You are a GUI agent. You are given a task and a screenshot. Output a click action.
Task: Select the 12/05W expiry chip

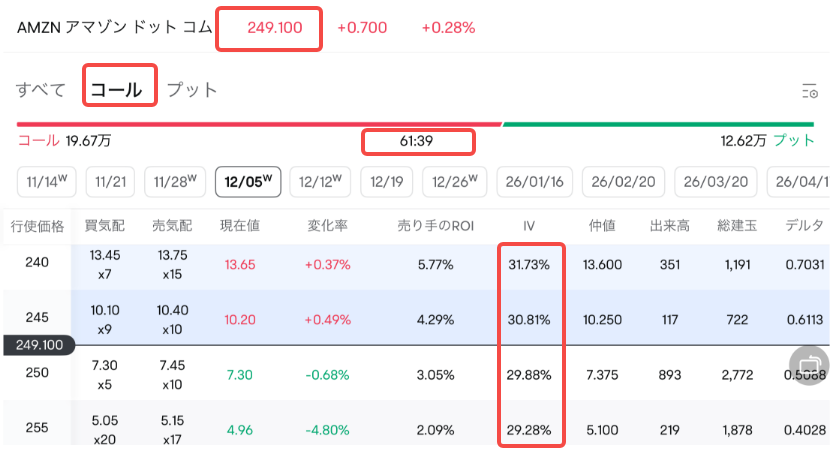[248, 182]
